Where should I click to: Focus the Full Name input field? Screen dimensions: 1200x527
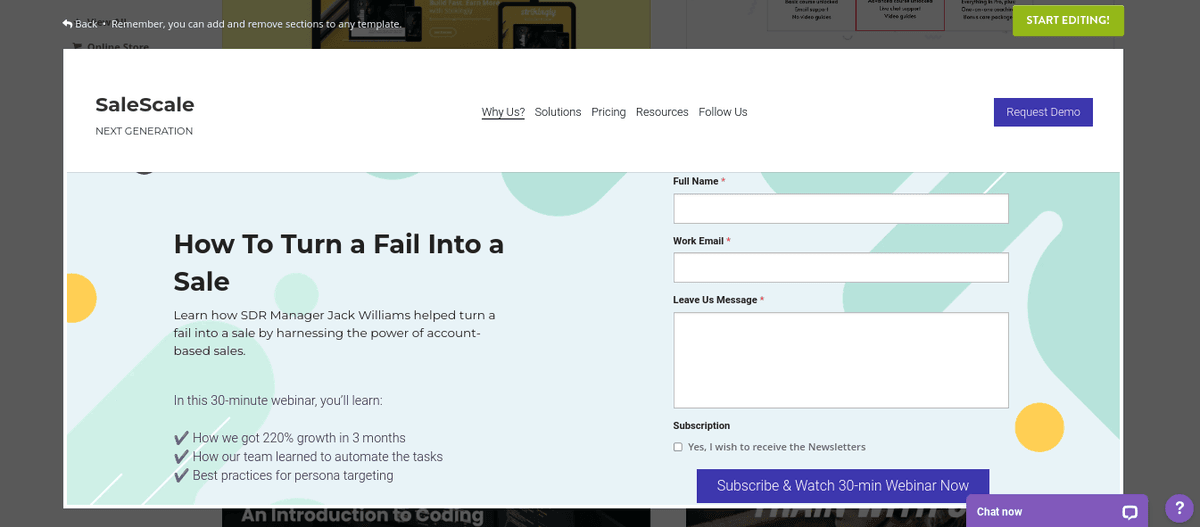click(x=841, y=209)
